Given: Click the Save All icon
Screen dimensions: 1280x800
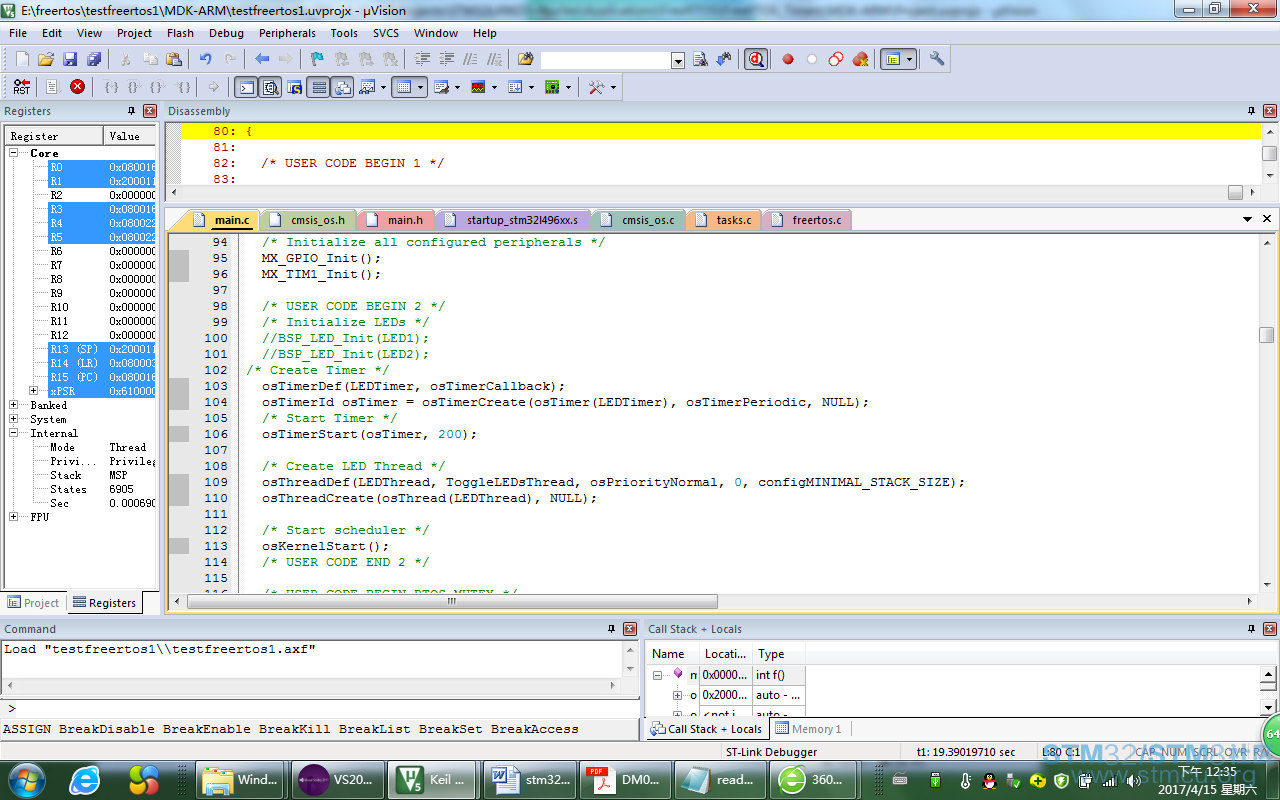Looking at the screenshot, I should point(94,59).
